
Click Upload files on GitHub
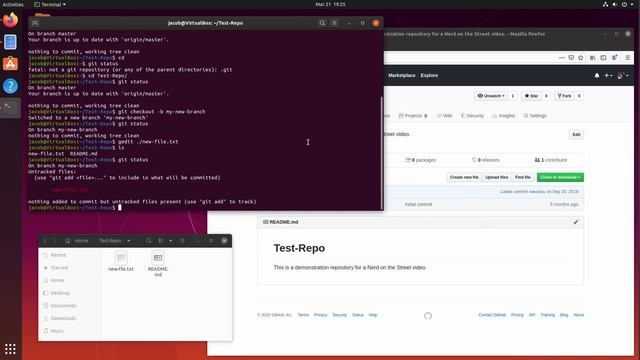point(497,177)
